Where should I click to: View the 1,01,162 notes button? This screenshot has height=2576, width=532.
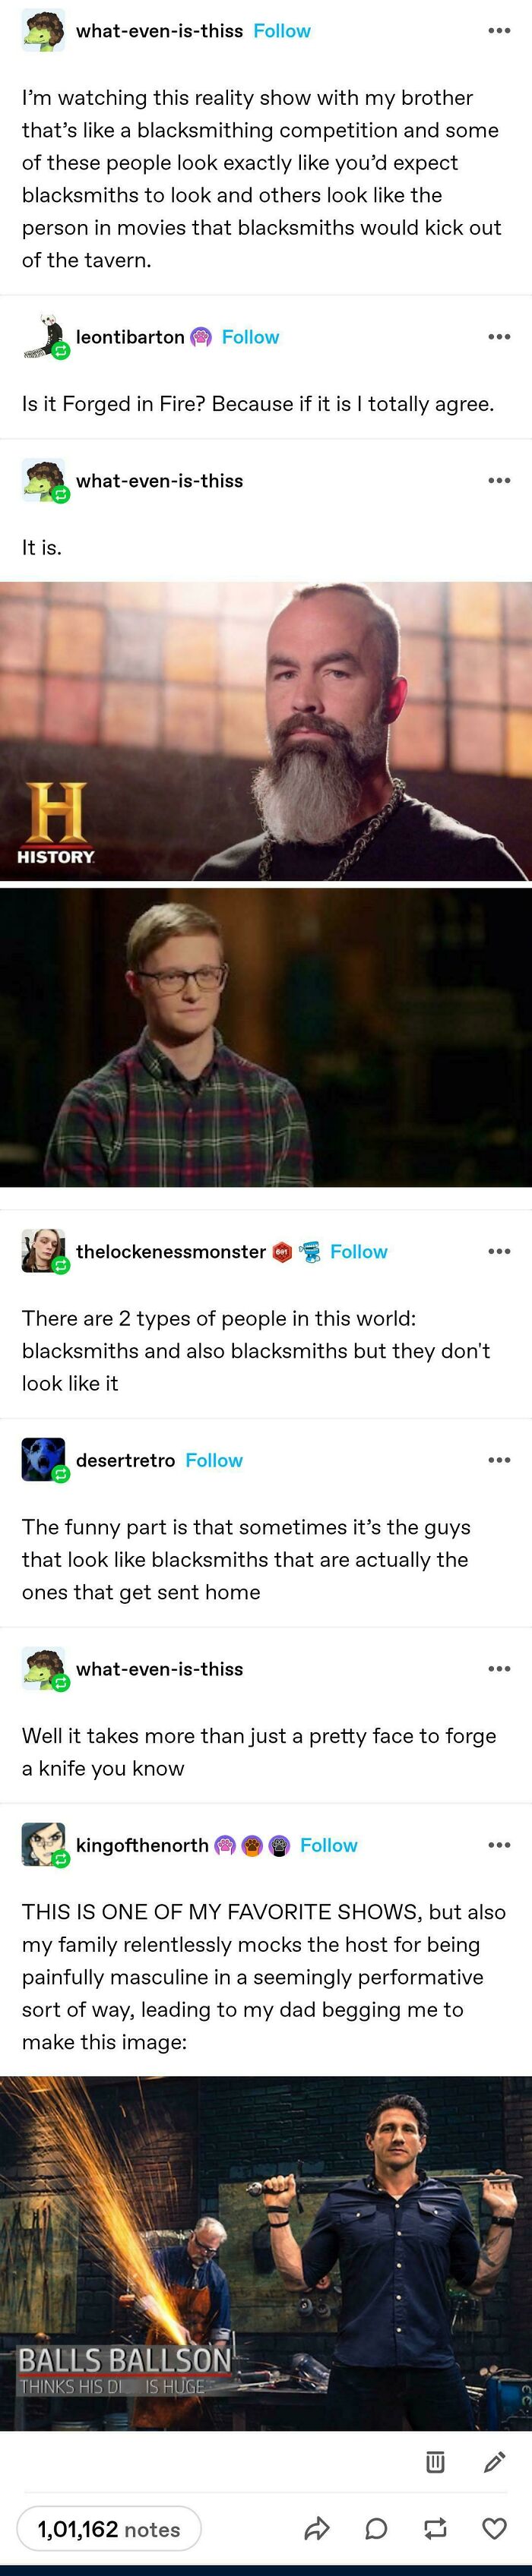(109, 2529)
